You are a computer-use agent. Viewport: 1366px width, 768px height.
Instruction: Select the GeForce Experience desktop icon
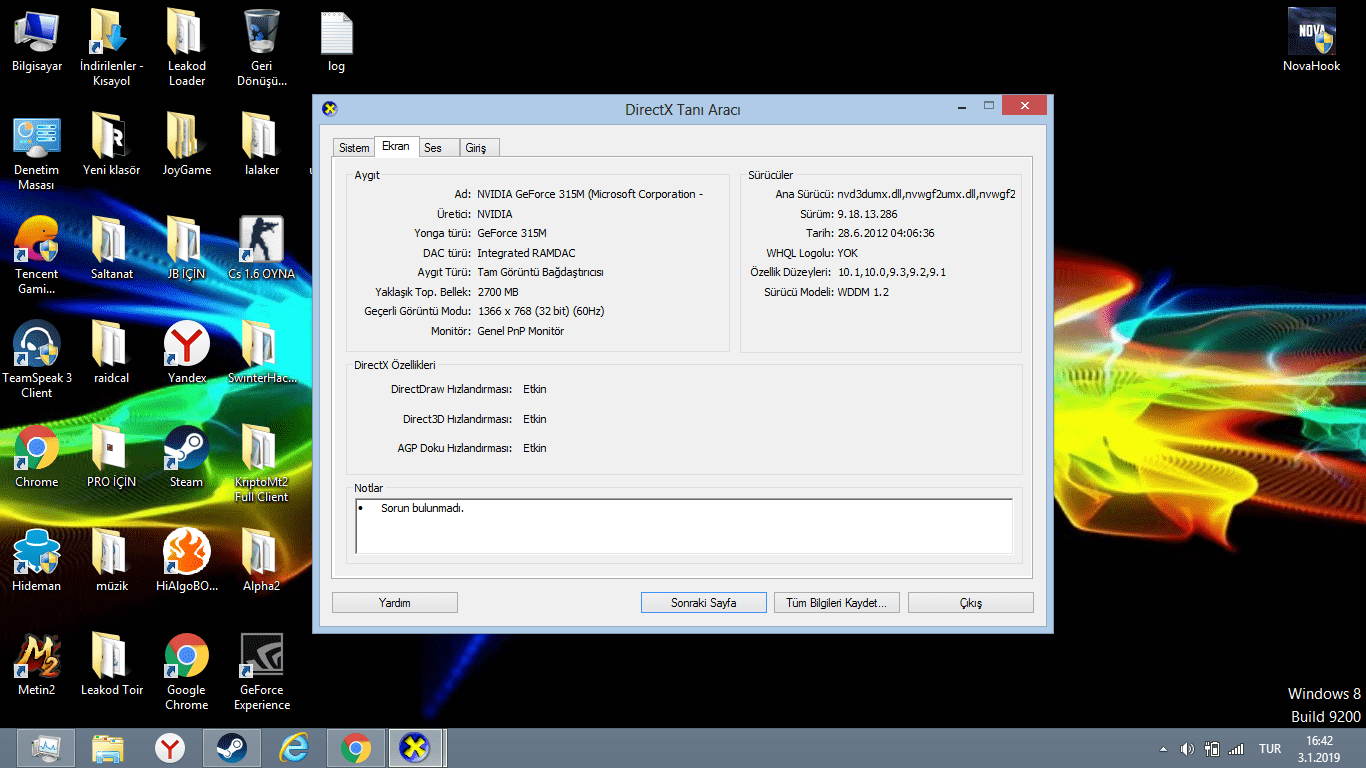[x=261, y=673]
